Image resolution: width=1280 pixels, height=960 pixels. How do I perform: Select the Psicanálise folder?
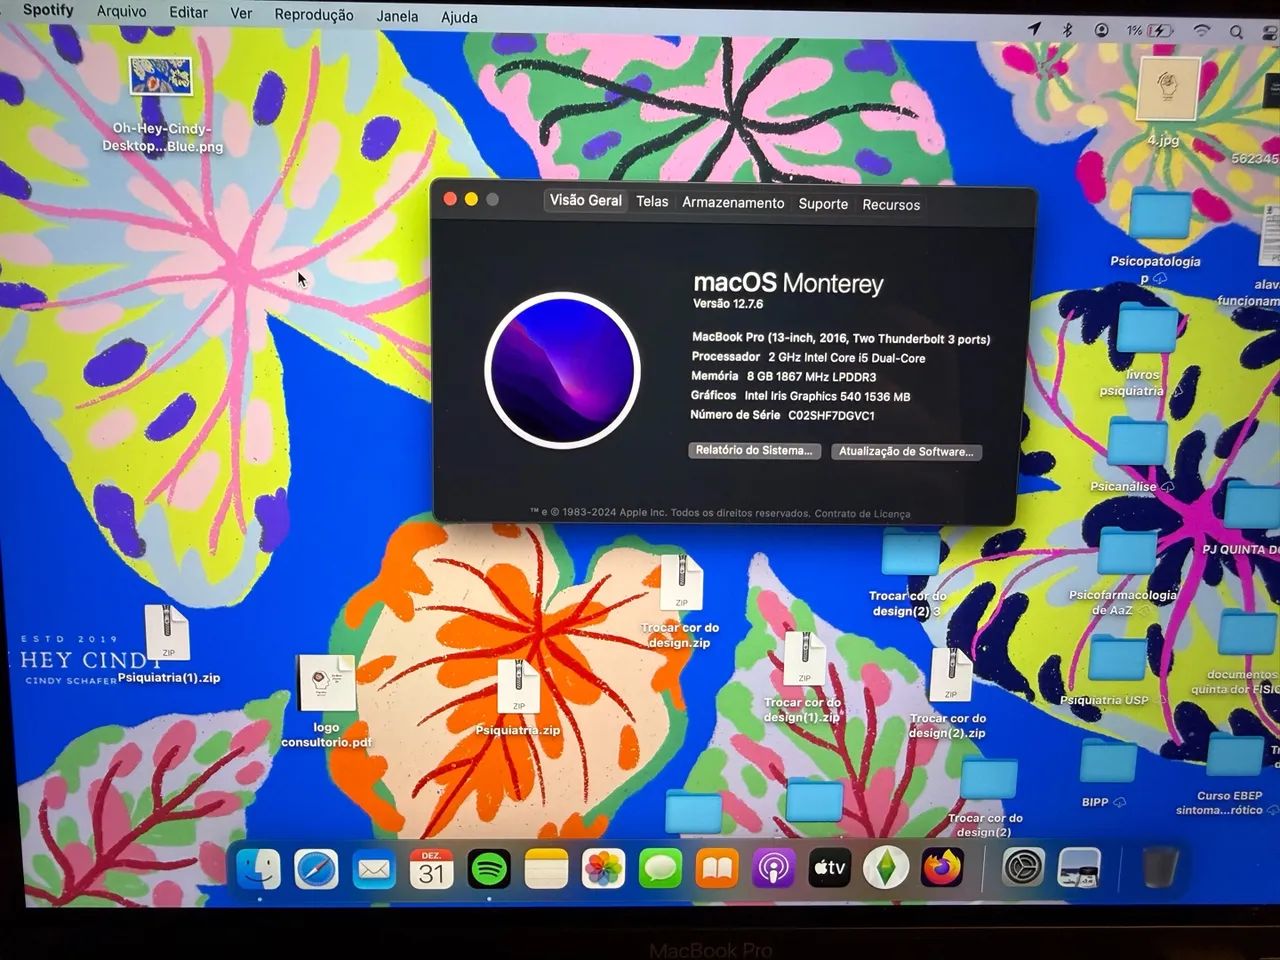tap(1137, 444)
